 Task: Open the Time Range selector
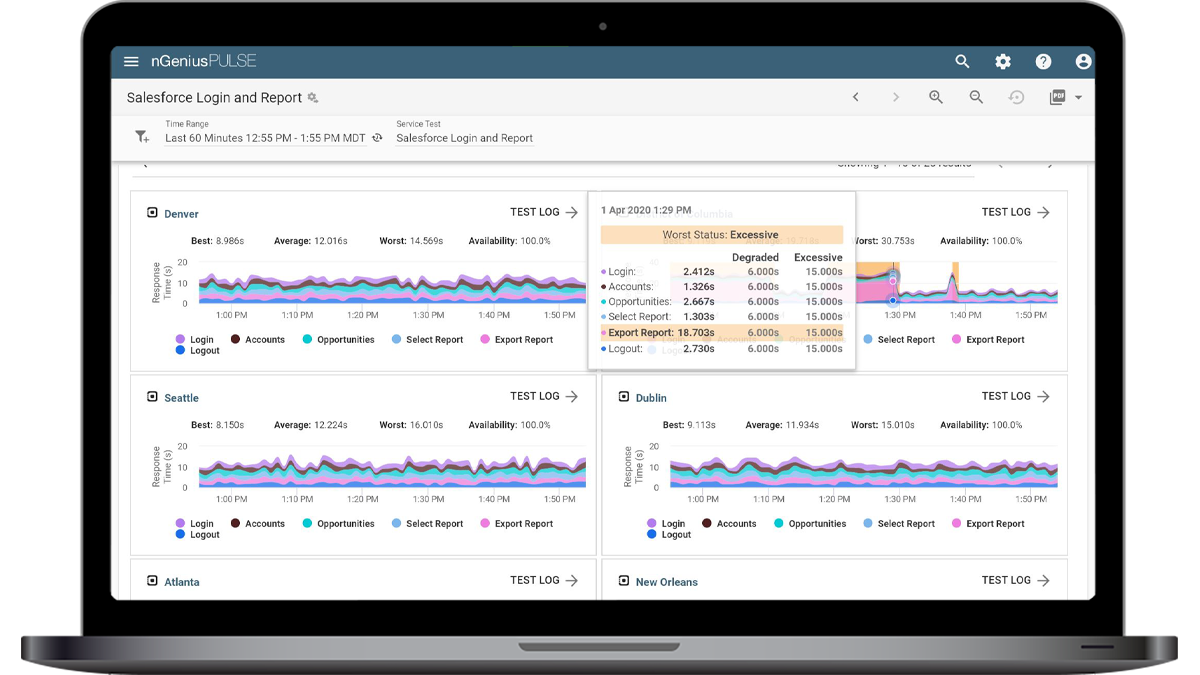coord(265,138)
